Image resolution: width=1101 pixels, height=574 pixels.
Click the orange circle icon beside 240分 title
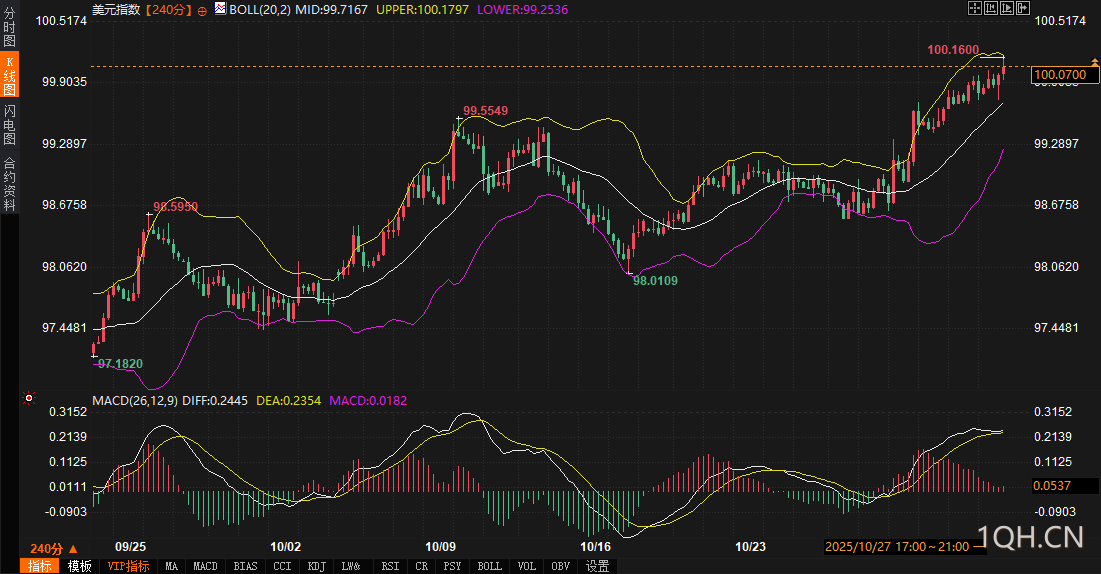(203, 9)
